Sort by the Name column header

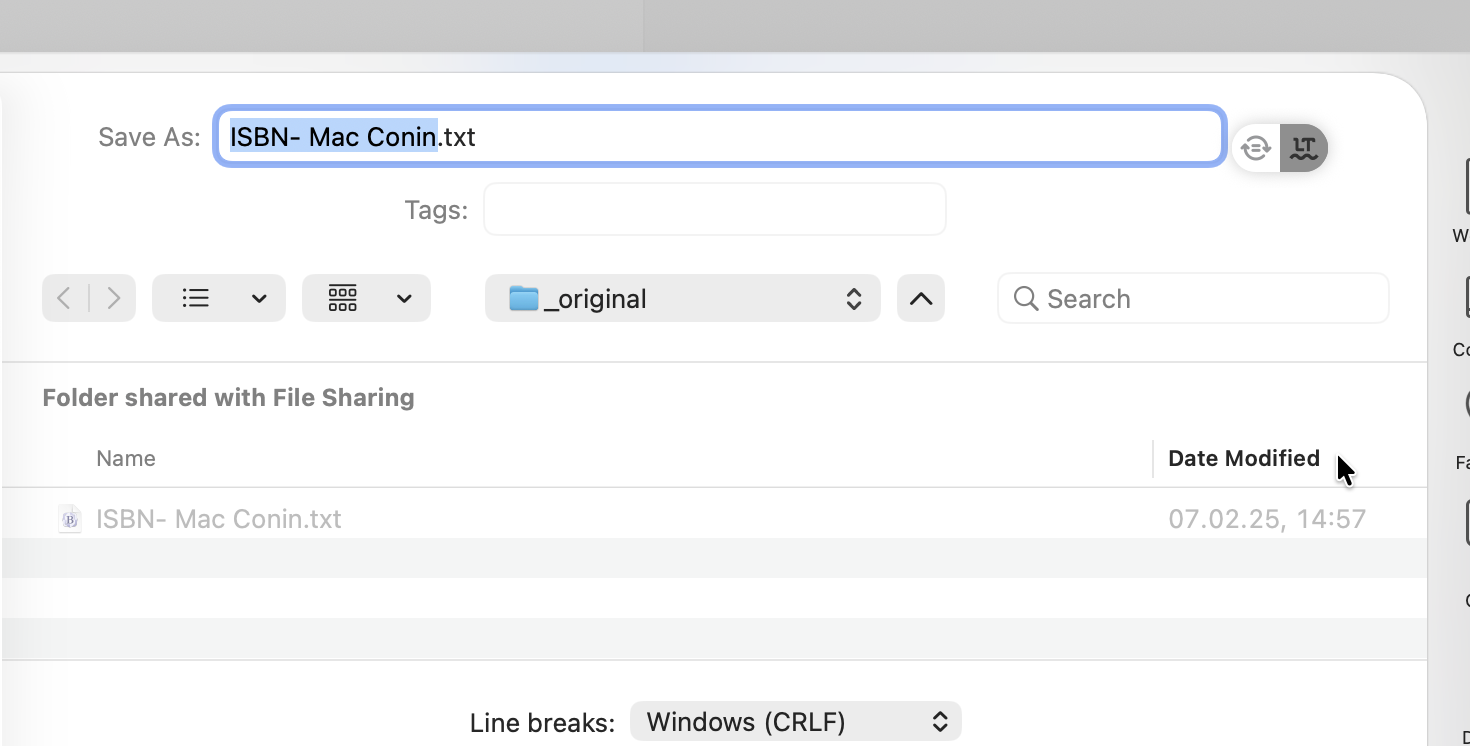(x=126, y=458)
